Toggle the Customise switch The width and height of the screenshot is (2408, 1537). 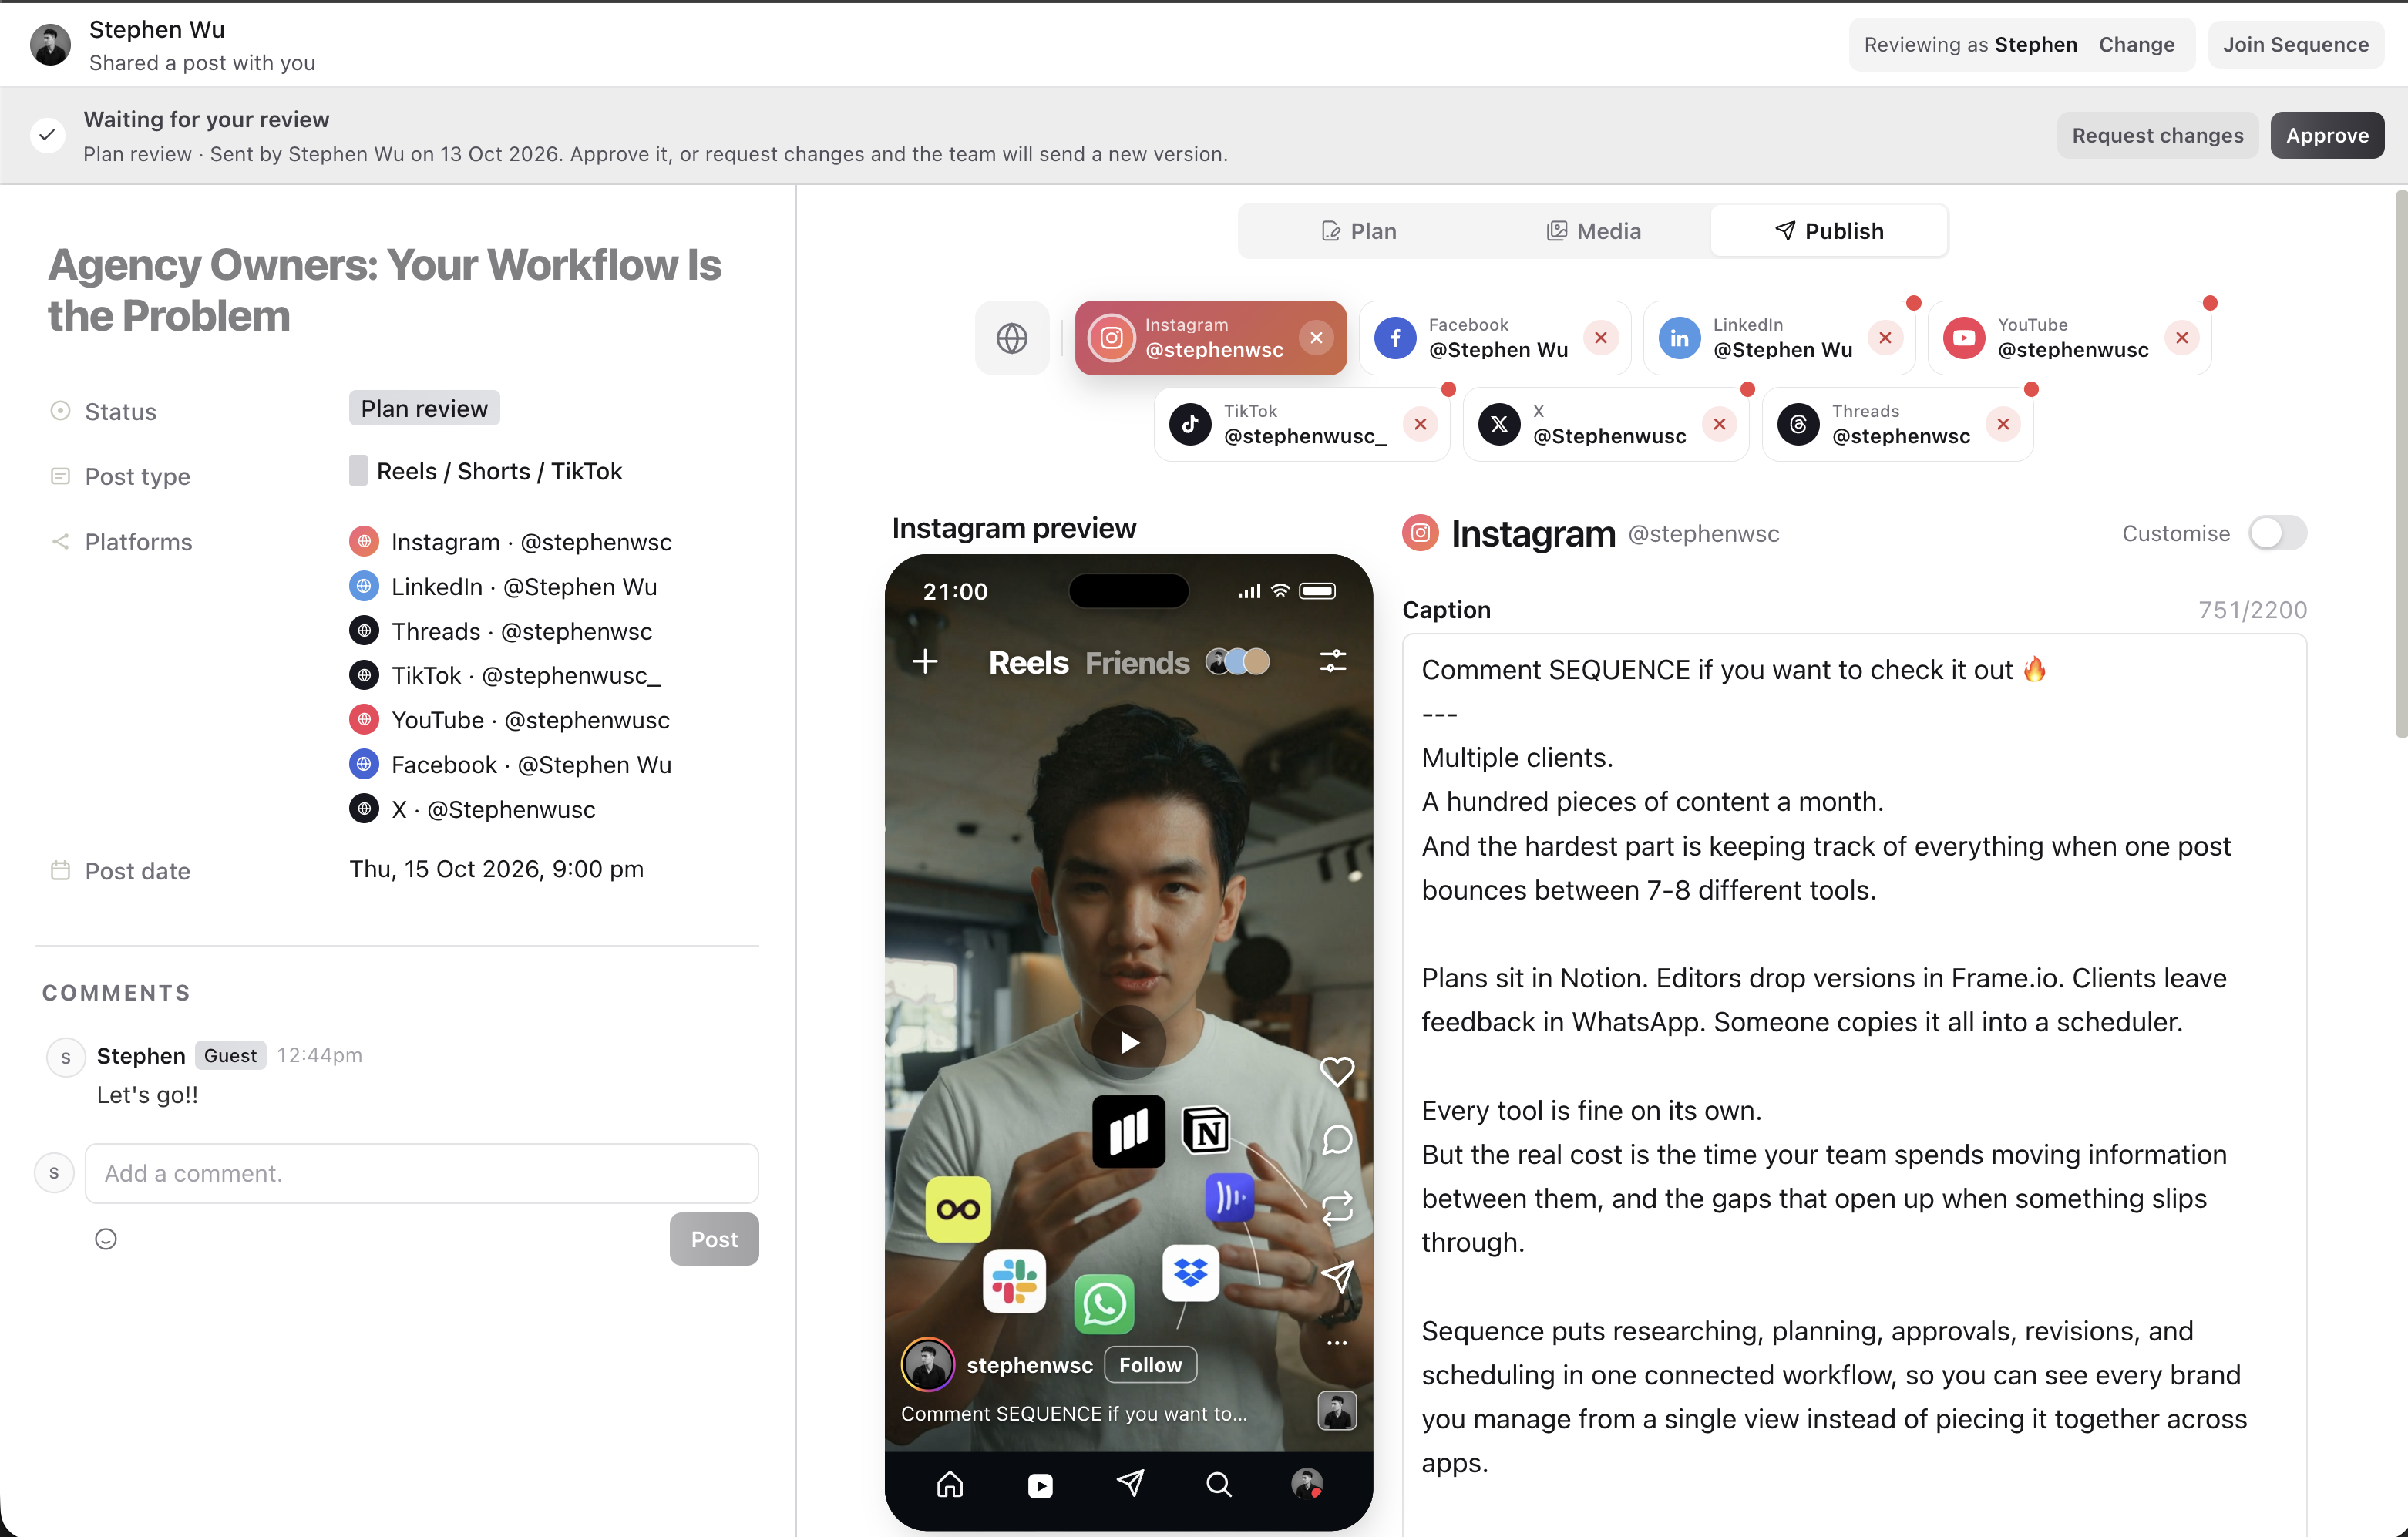[x=2277, y=533]
